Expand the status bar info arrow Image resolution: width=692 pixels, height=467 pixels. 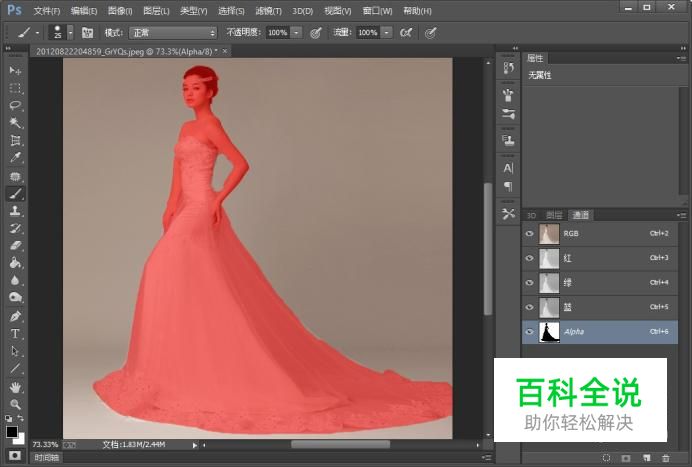(195, 445)
